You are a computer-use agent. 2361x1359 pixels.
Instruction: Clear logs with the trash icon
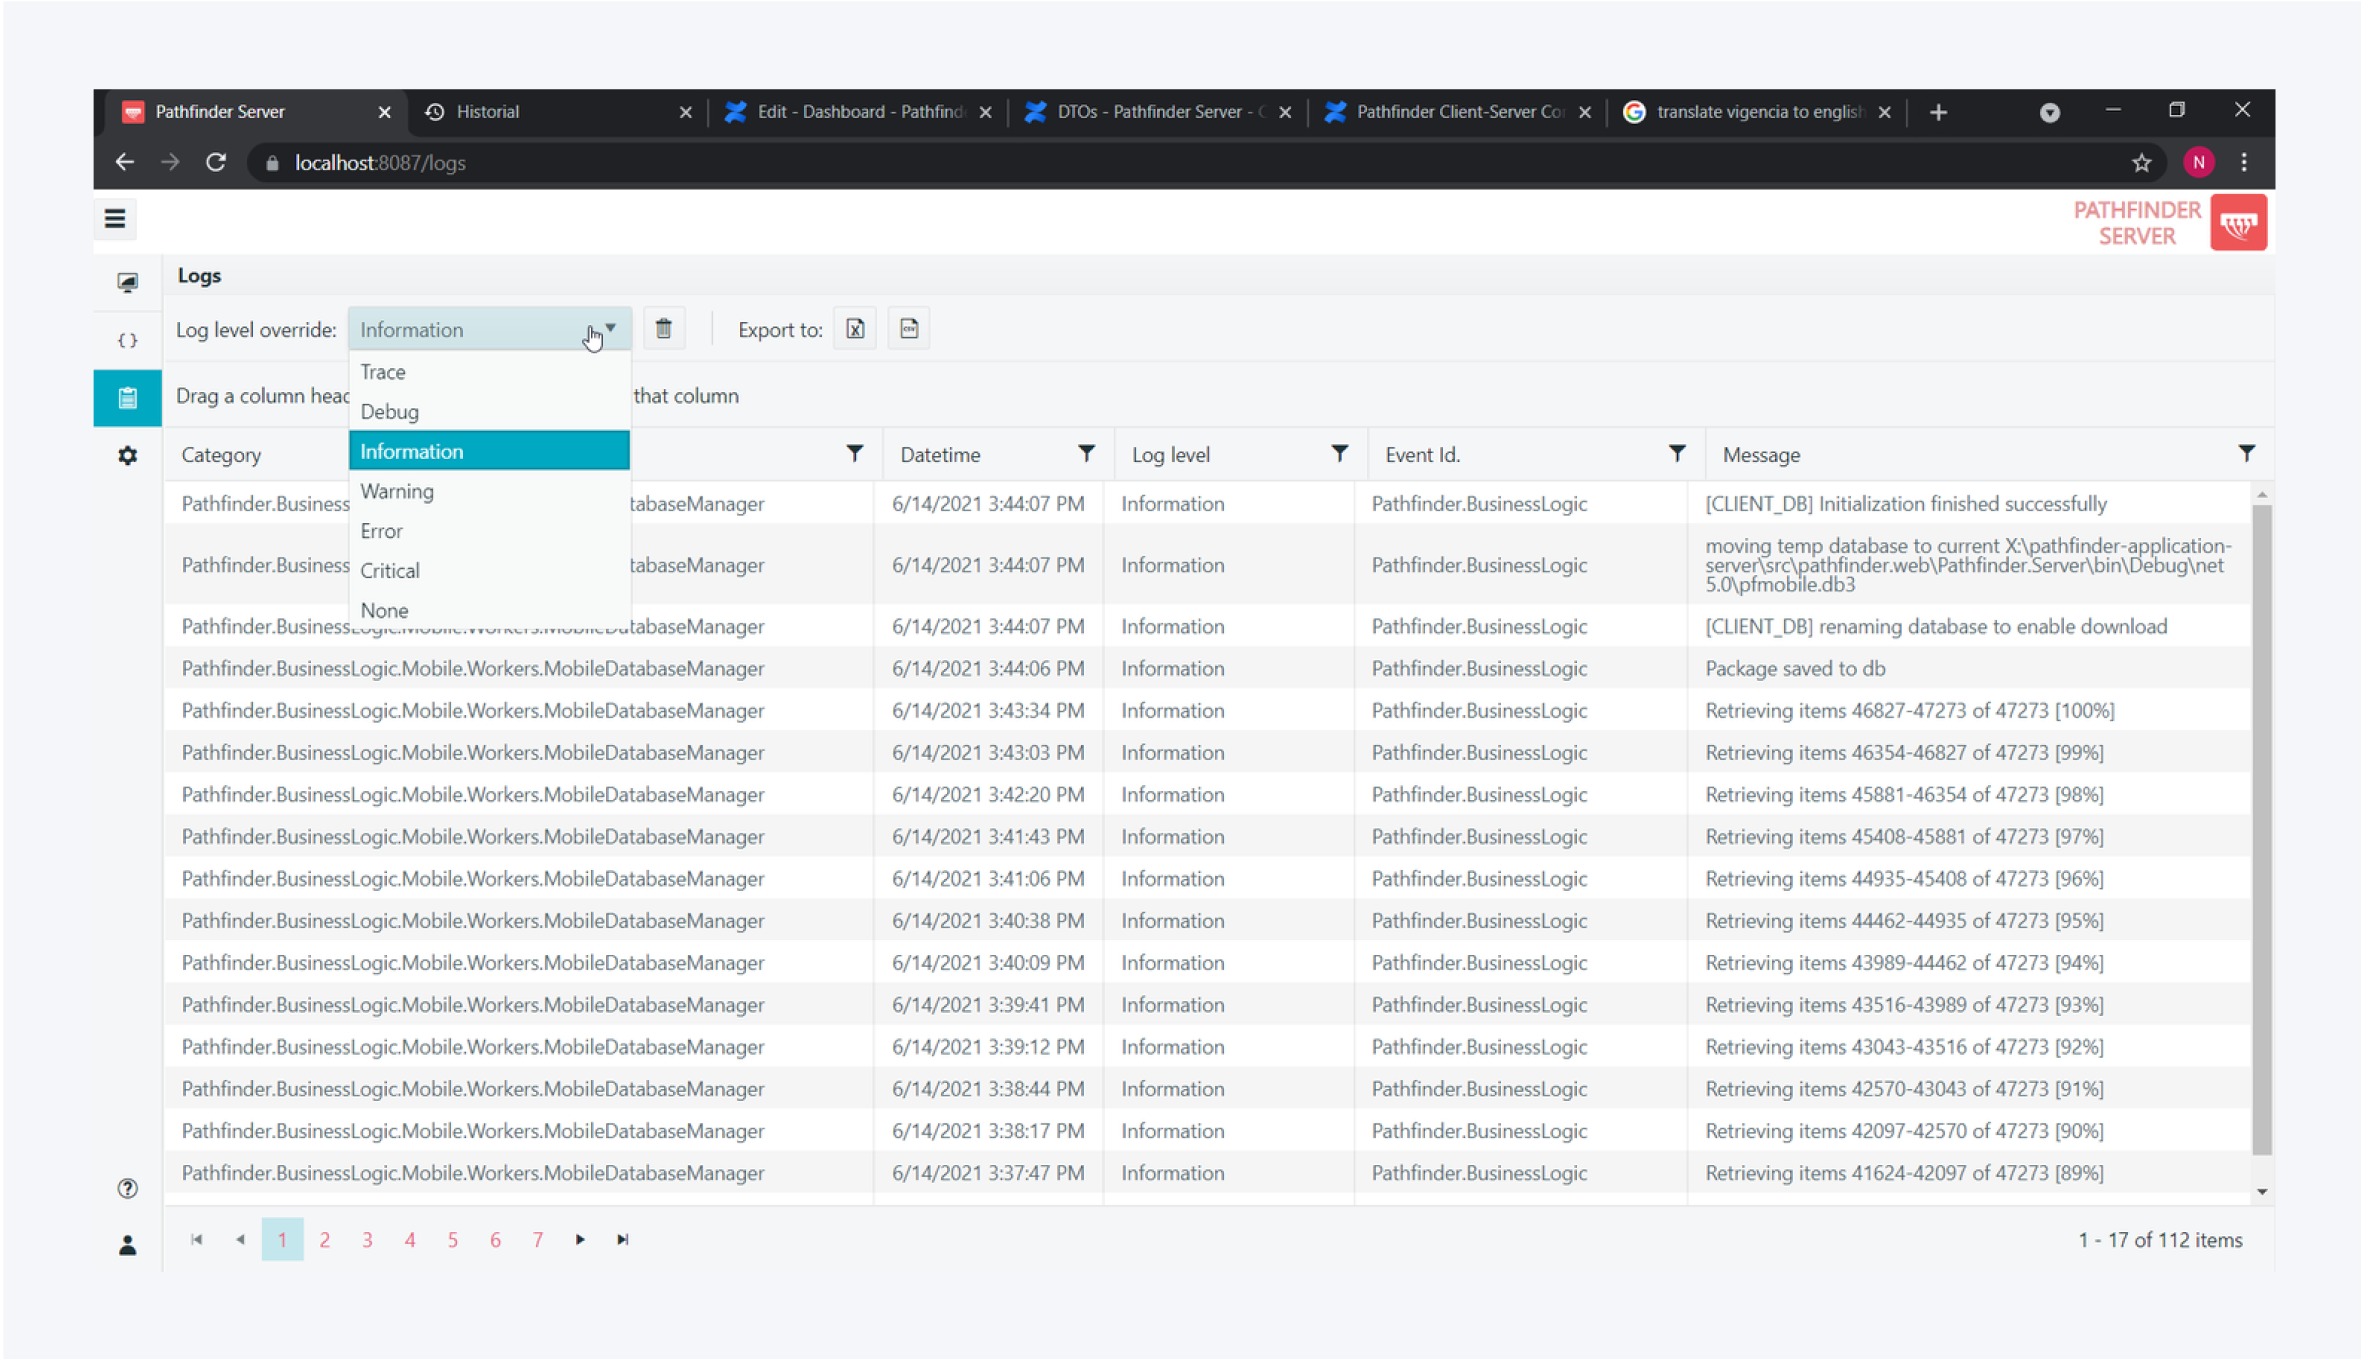pos(664,329)
